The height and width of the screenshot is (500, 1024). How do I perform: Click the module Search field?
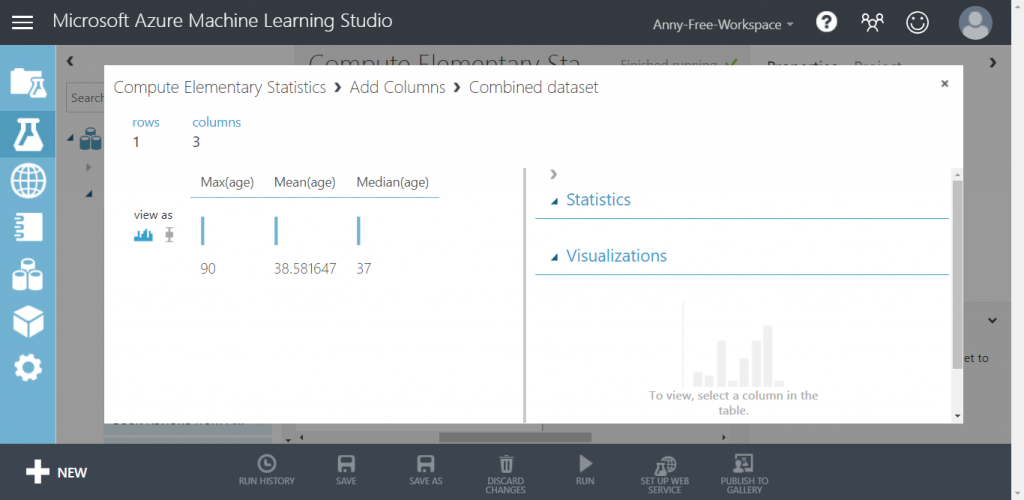click(x=86, y=98)
